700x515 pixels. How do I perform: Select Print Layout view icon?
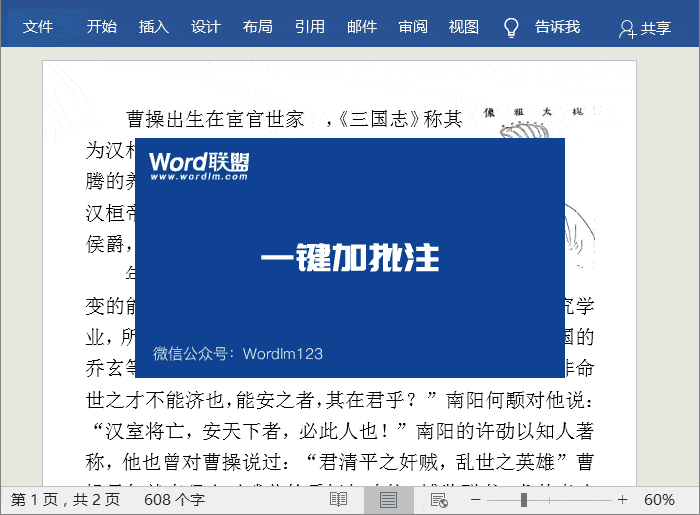click(x=388, y=500)
